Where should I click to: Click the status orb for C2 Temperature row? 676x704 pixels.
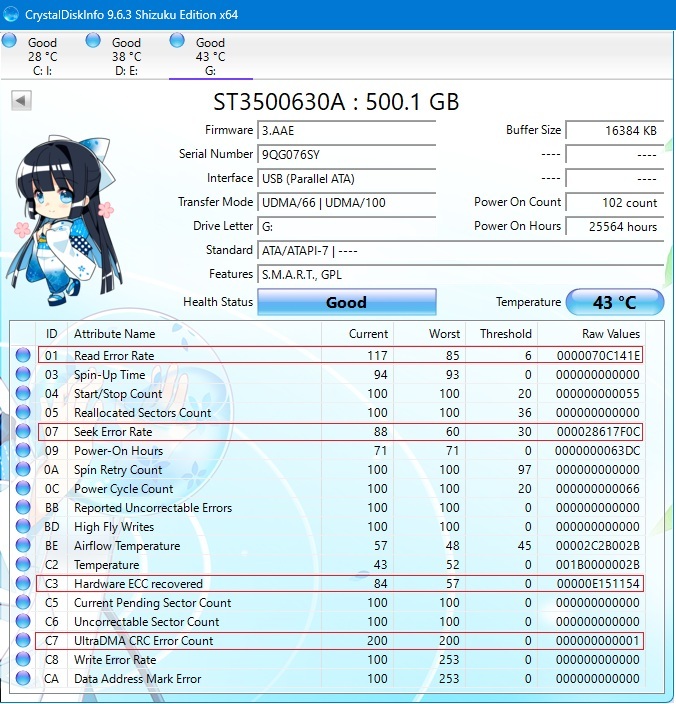tap(23, 564)
